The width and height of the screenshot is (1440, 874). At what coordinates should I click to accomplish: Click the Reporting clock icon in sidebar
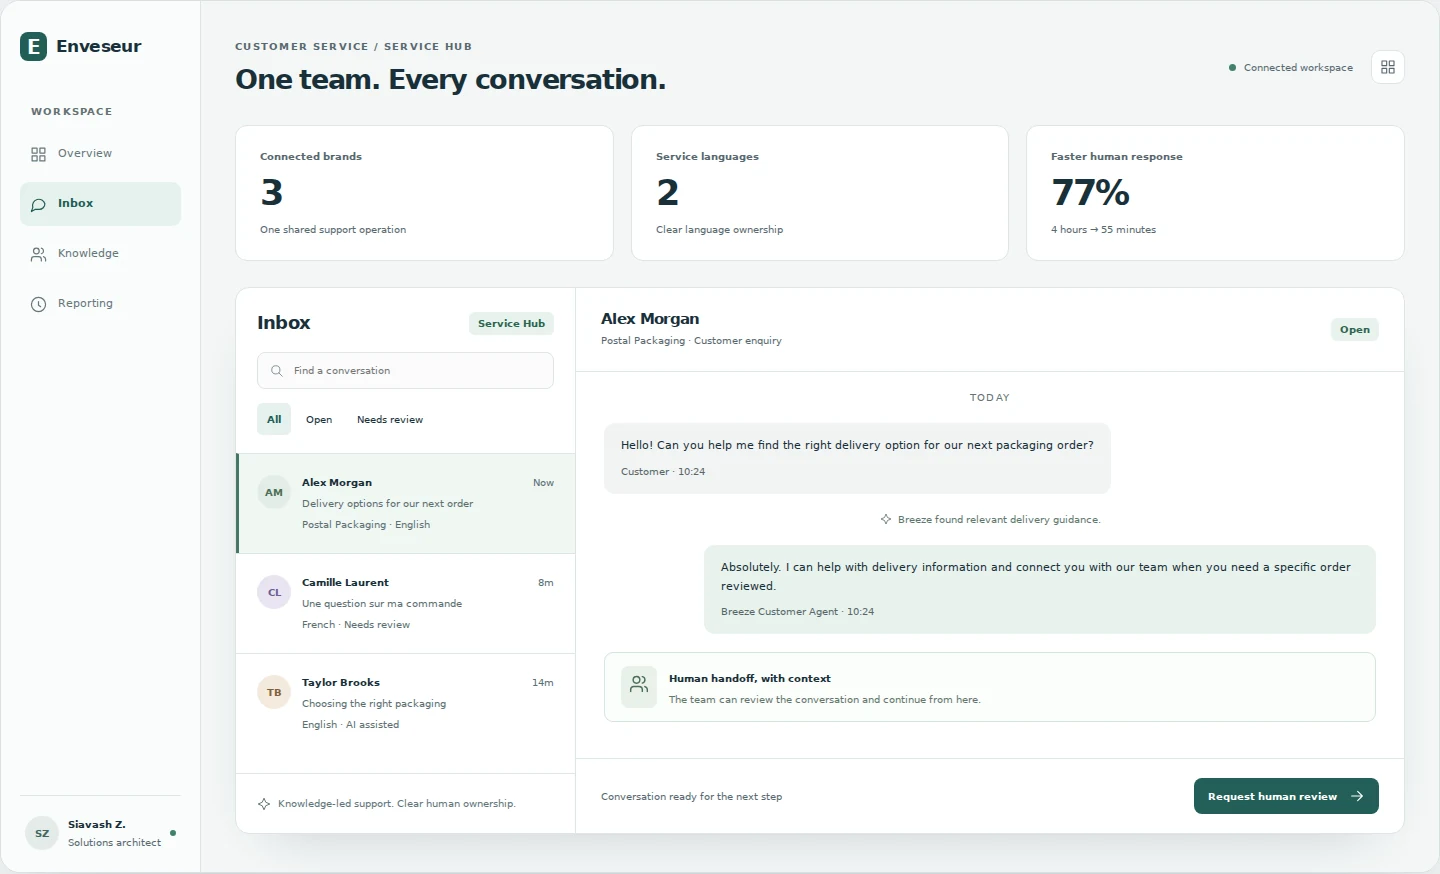[x=38, y=304]
